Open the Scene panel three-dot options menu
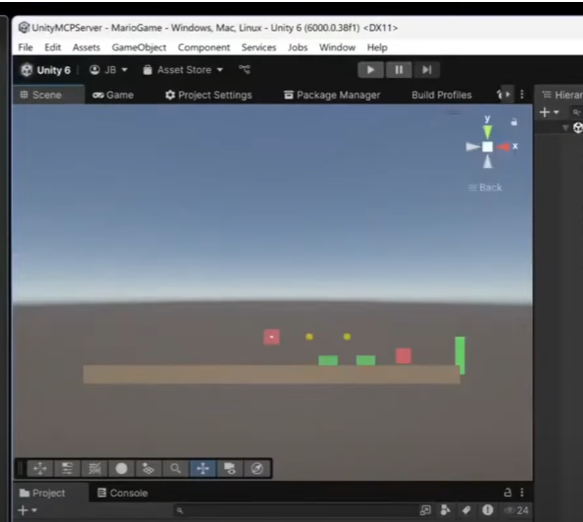Viewport: 583px width, 522px height. pos(522,94)
